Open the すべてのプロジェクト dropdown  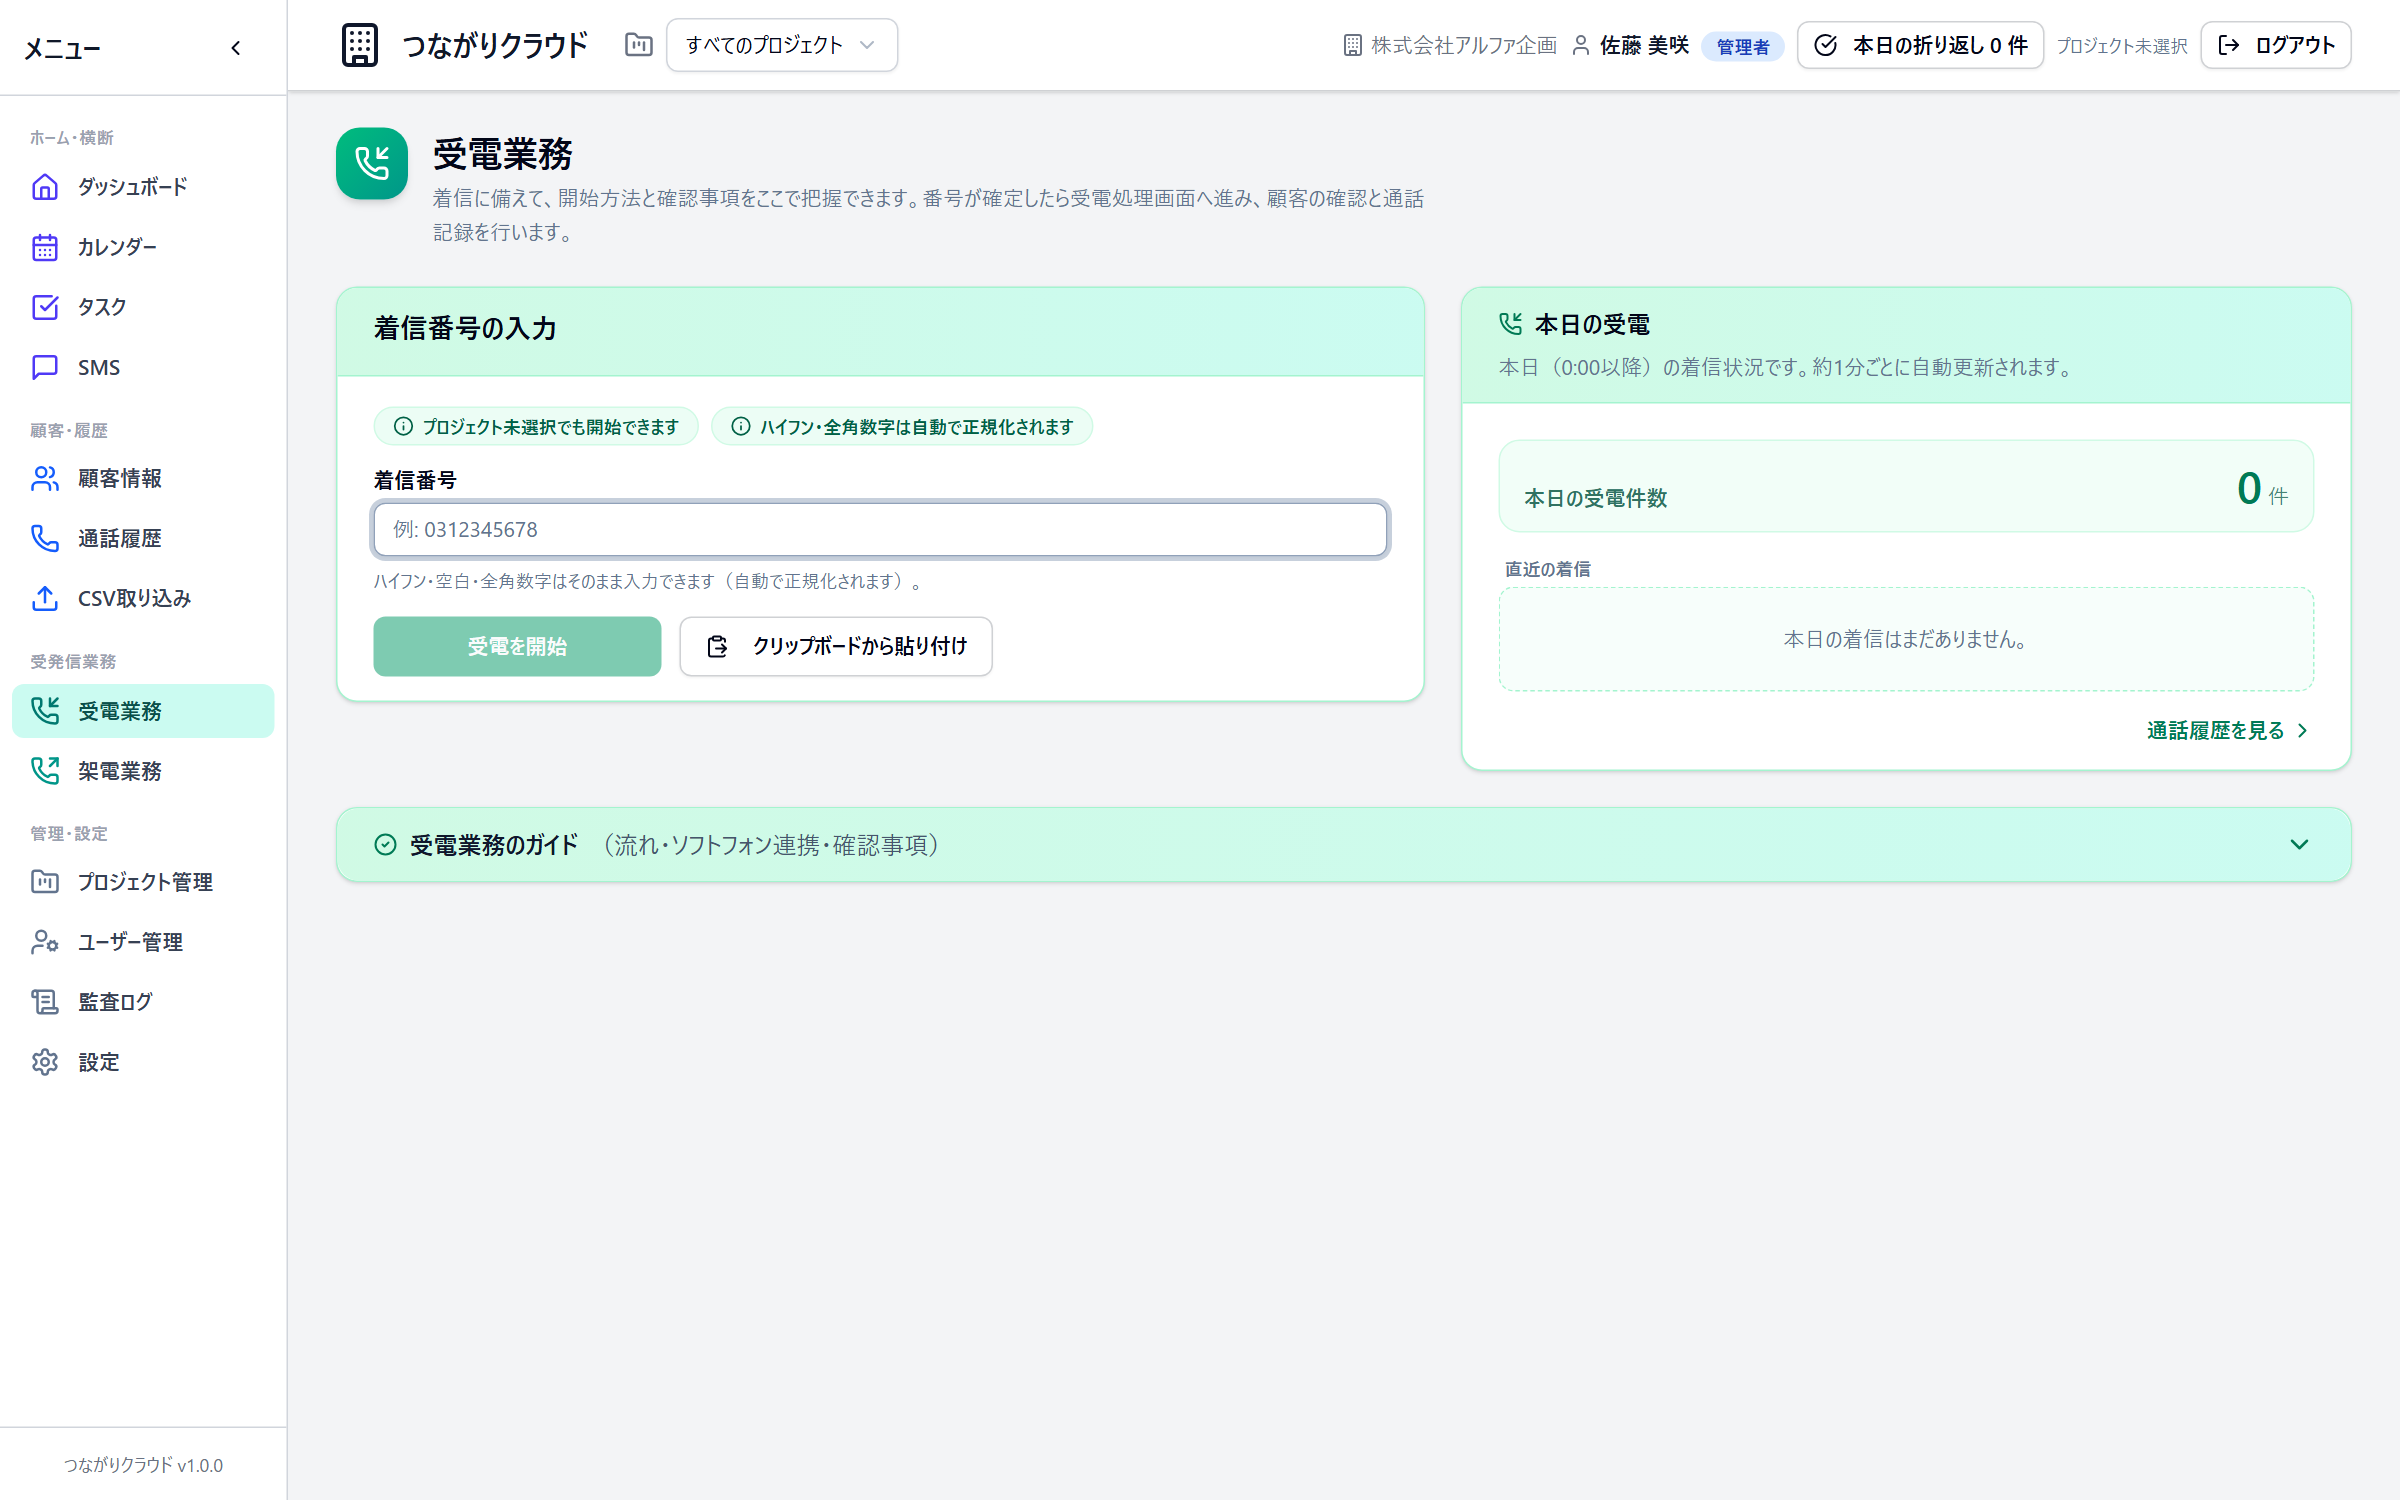point(782,45)
